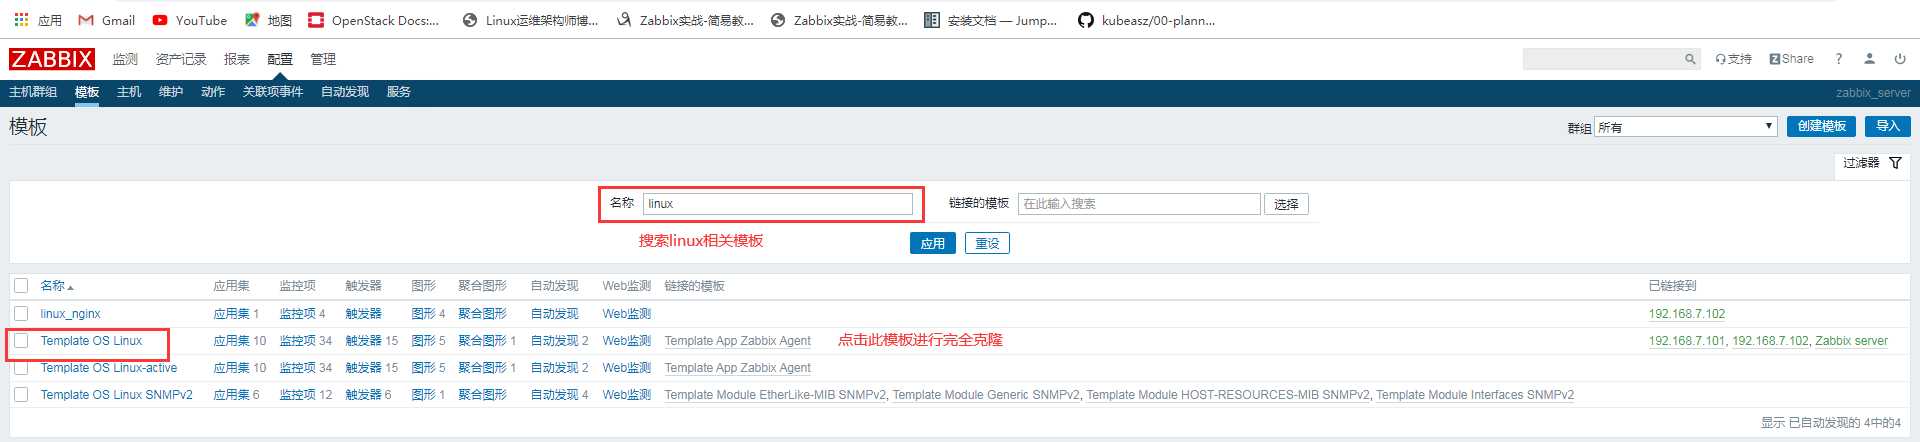Switch to 动作 submenu

[x=213, y=92]
